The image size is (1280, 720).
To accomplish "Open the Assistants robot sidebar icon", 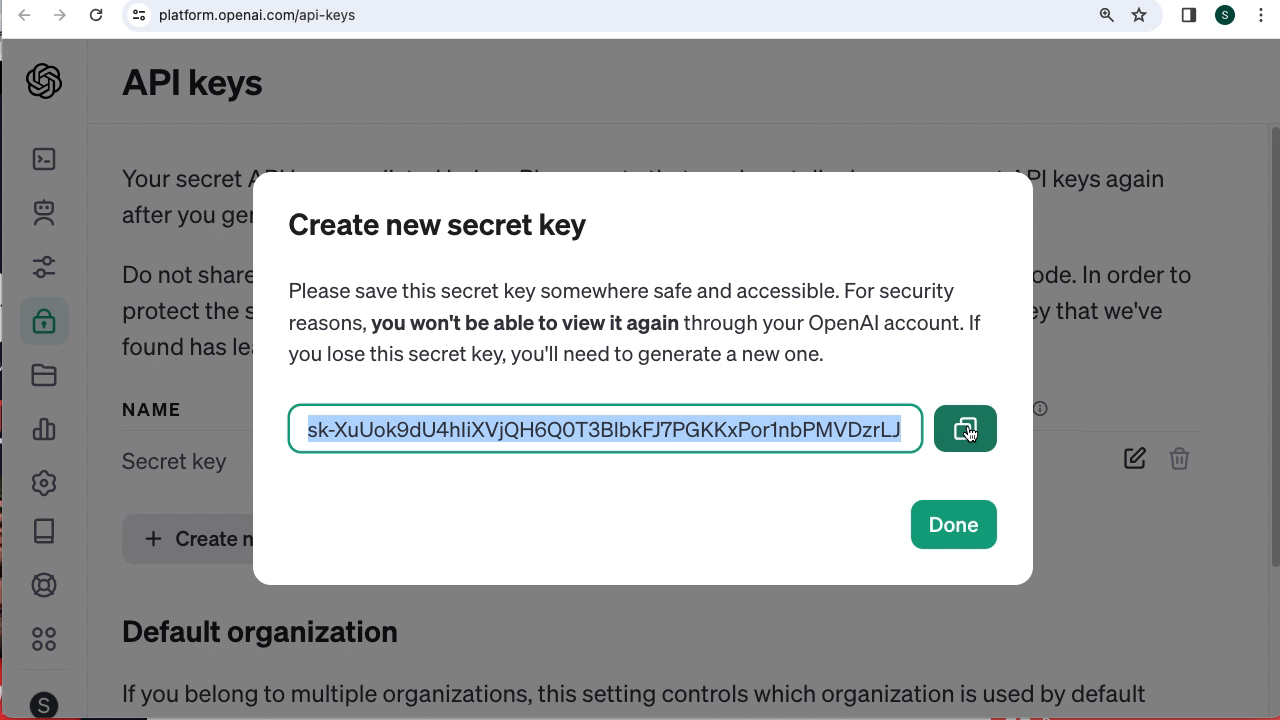I will click(44, 213).
